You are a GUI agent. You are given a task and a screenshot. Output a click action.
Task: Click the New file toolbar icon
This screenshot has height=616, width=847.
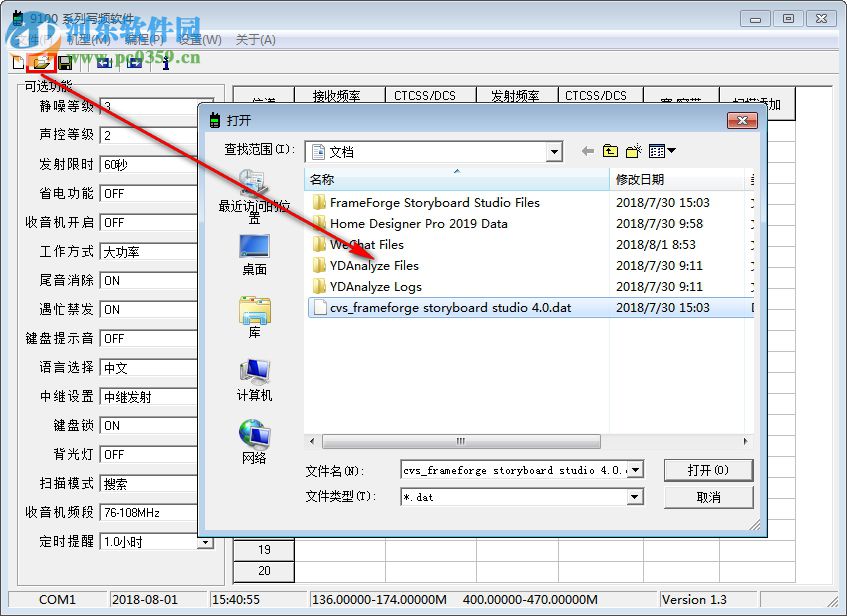pyautogui.click(x=18, y=63)
